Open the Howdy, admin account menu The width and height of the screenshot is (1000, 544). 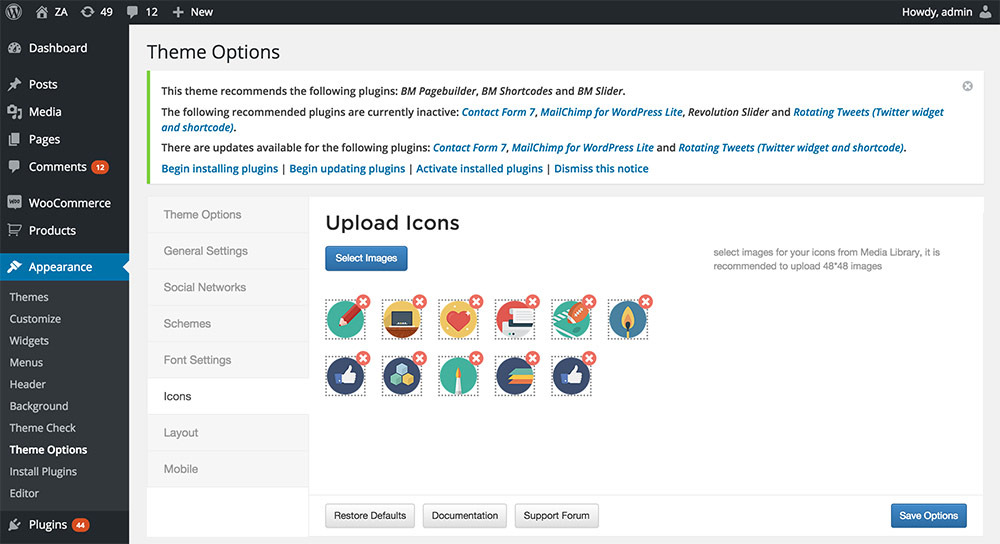(936, 12)
